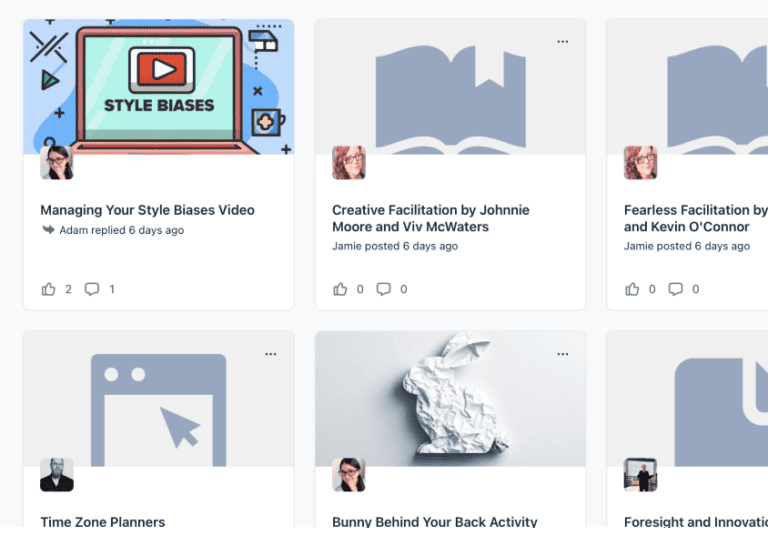This screenshot has width=768, height=546.
Task: Like the Managing Your Style Biases Video post
Action: [x=48, y=289]
